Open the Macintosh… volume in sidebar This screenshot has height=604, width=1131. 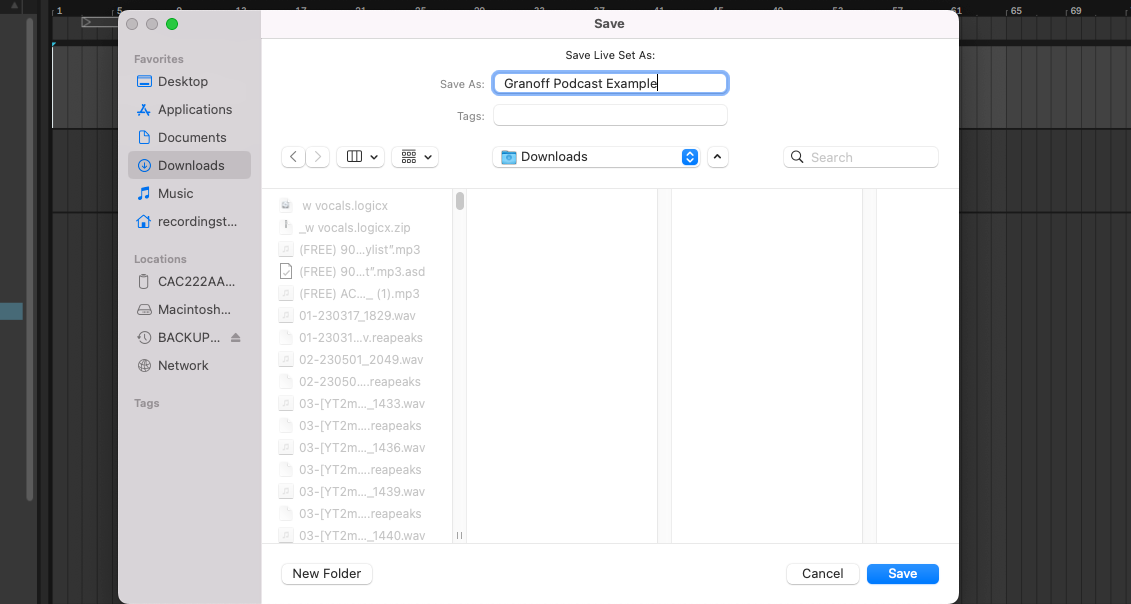[194, 310]
